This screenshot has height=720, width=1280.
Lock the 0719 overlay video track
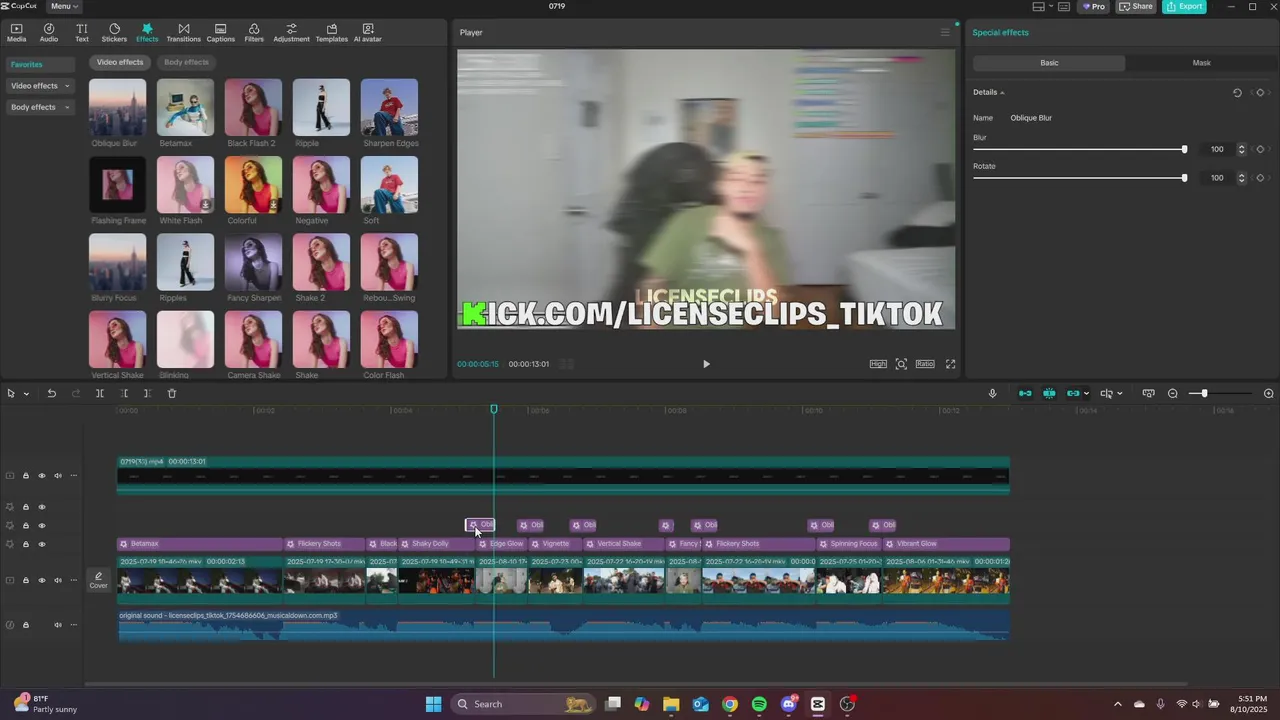pyautogui.click(x=26, y=476)
